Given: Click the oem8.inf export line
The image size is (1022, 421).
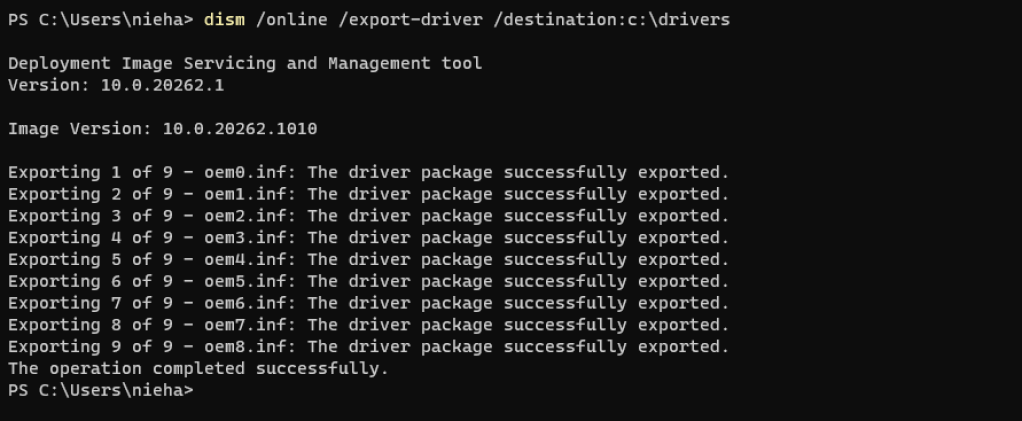Looking at the screenshot, I should point(368,347).
